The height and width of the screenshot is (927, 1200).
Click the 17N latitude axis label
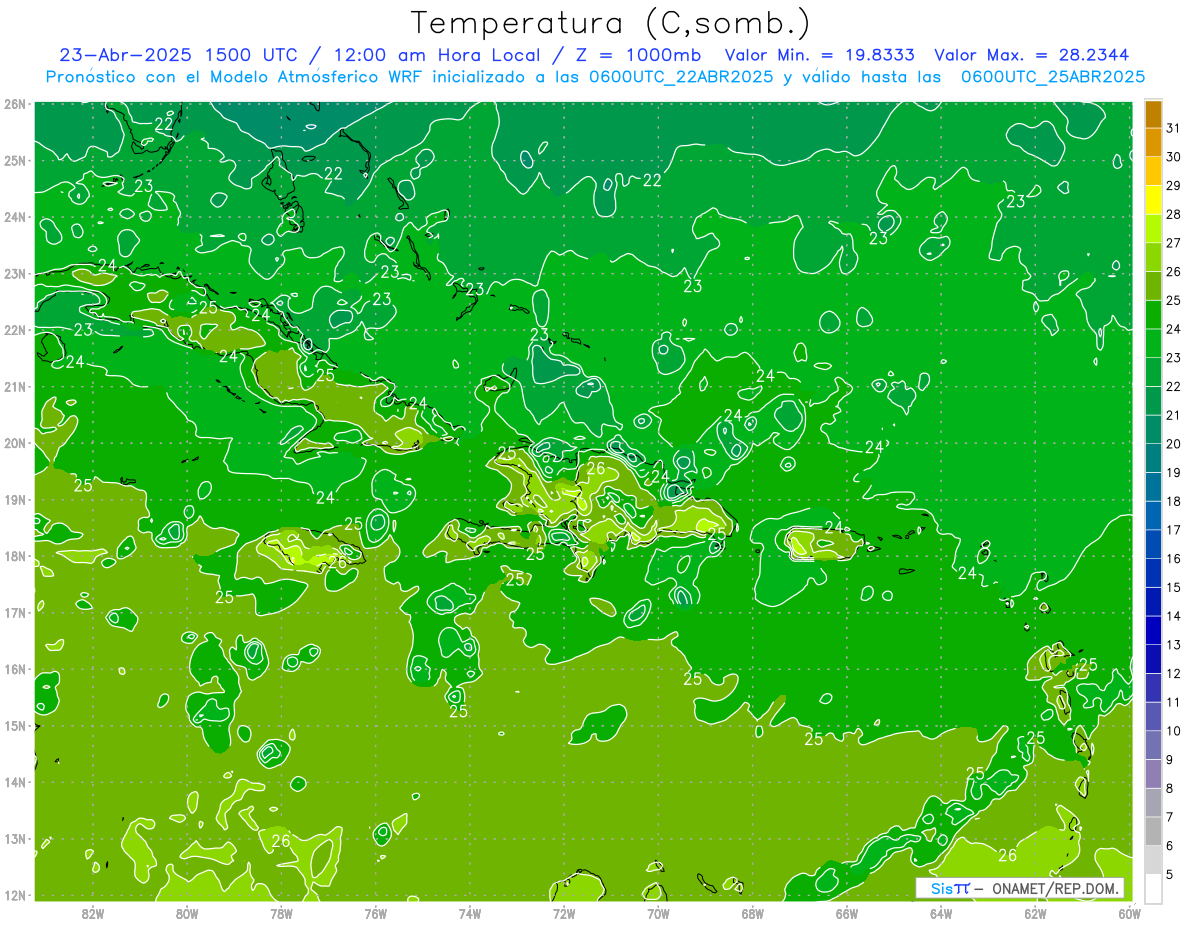[x=15, y=613]
